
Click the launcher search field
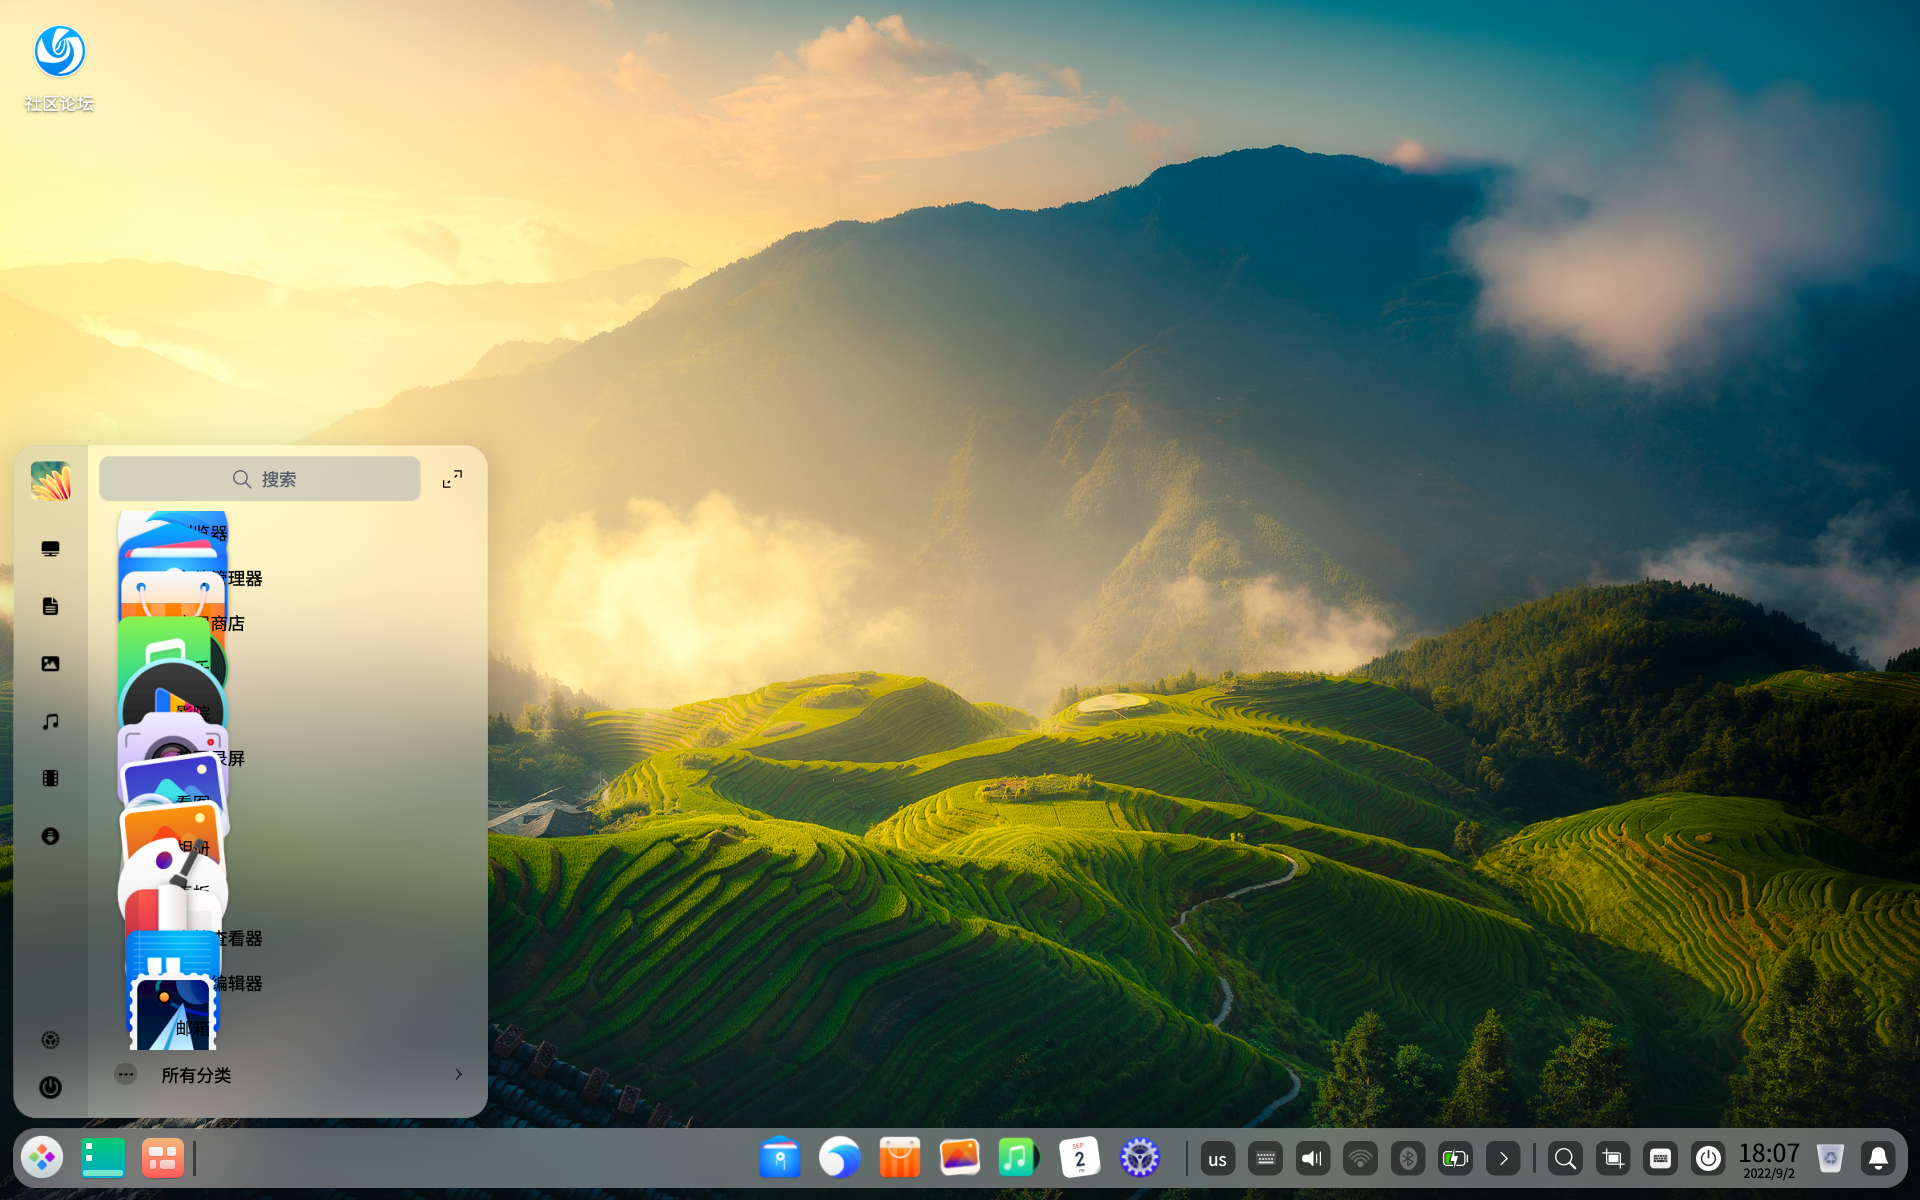(260, 479)
